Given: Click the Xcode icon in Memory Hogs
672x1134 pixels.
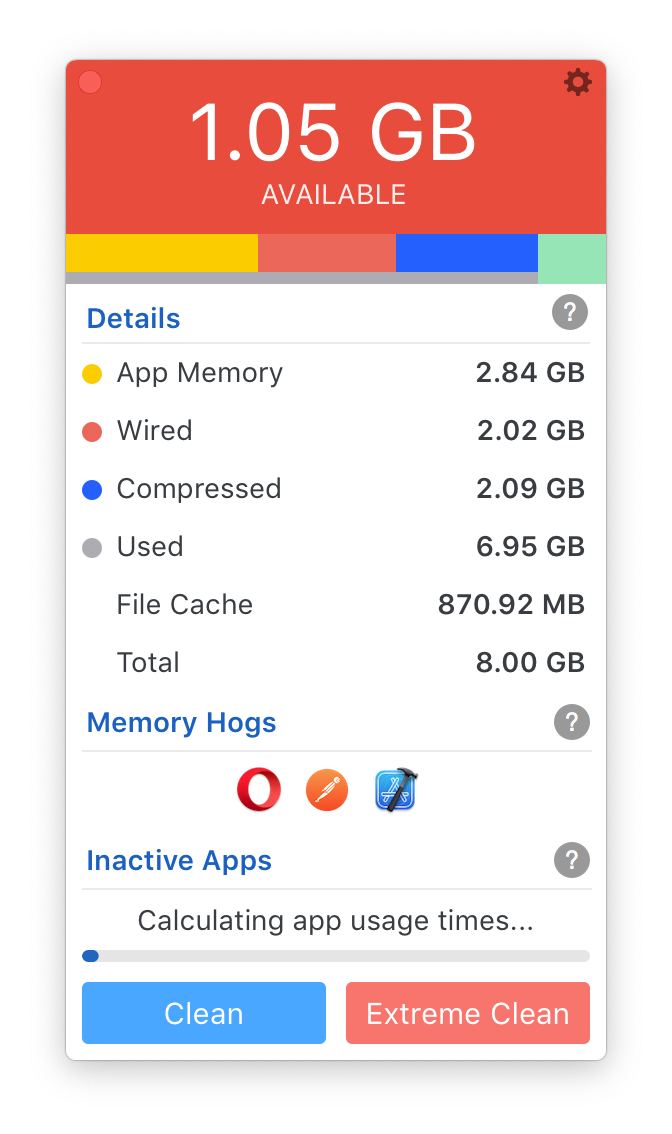Looking at the screenshot, I should [x=396, y=790].
